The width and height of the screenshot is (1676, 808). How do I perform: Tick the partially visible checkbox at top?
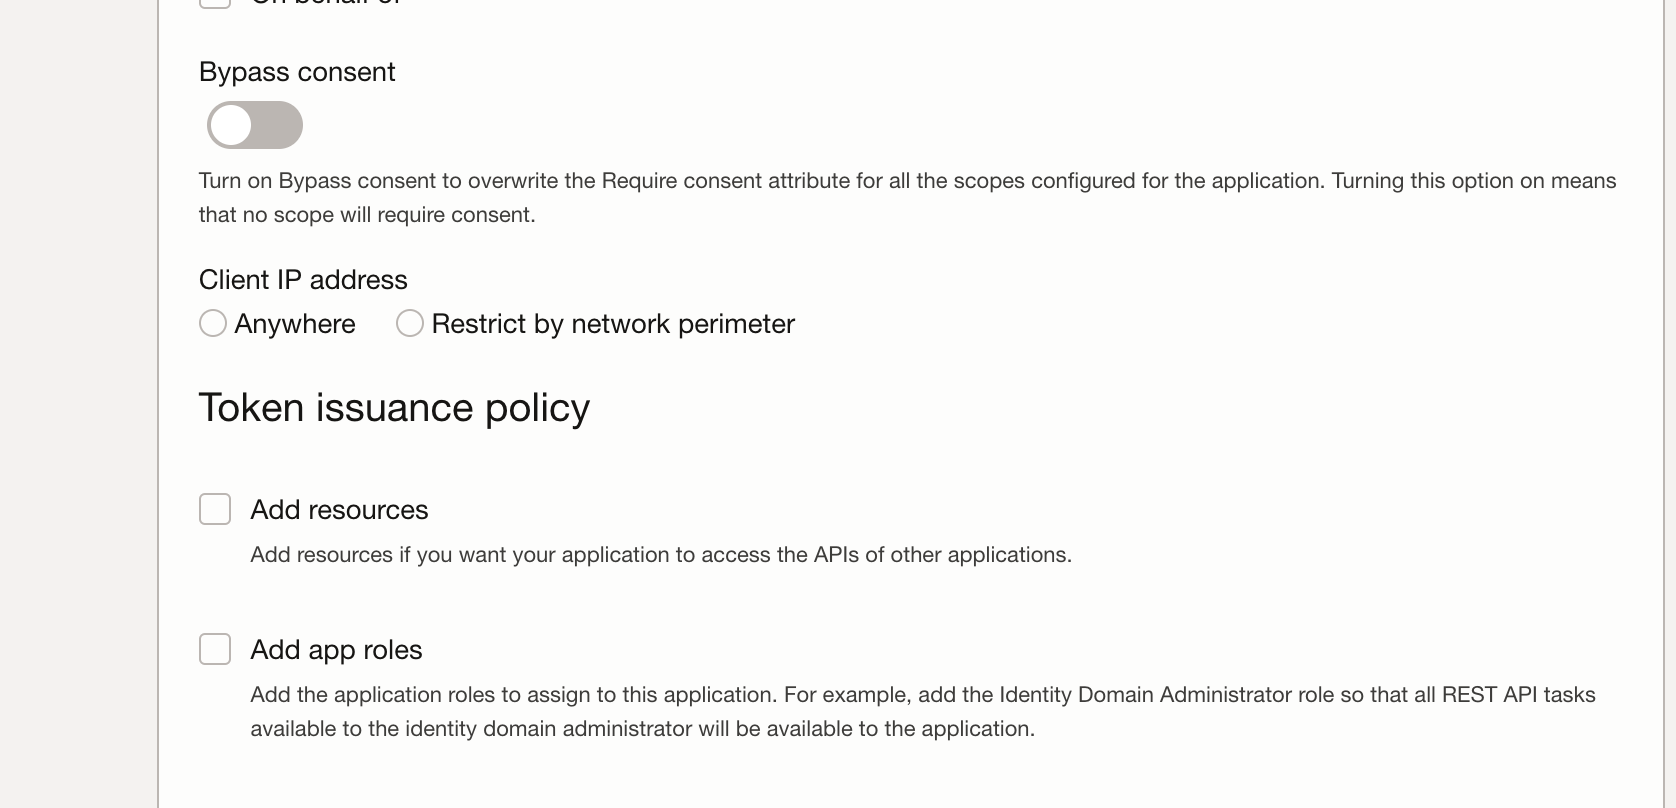(x=215, y=3)
